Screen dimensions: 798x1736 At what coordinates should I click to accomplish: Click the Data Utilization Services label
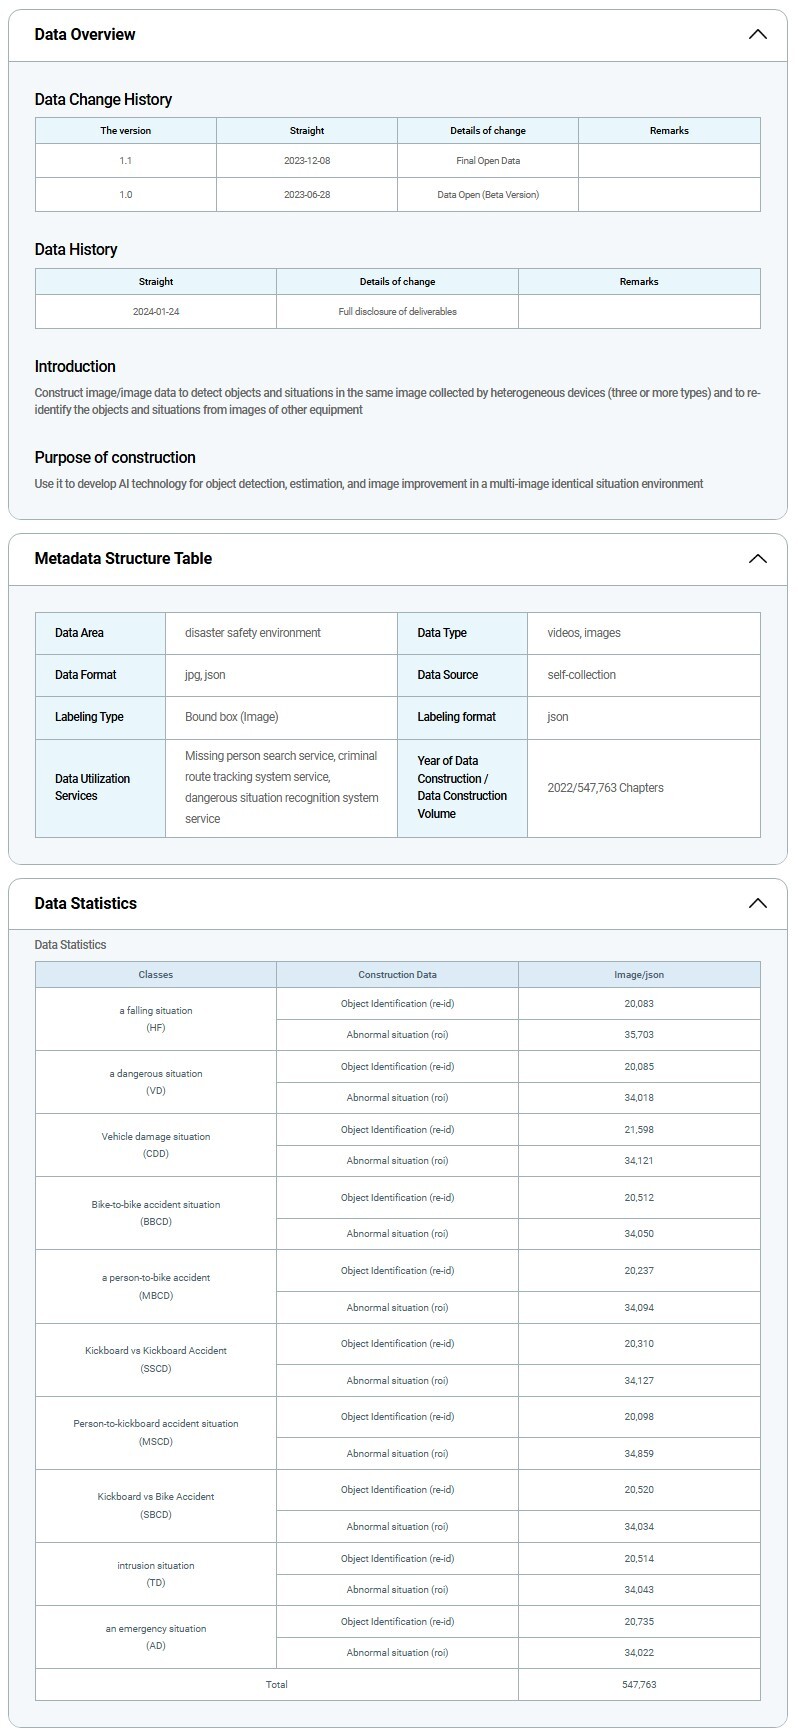click(x=93, y=788)
